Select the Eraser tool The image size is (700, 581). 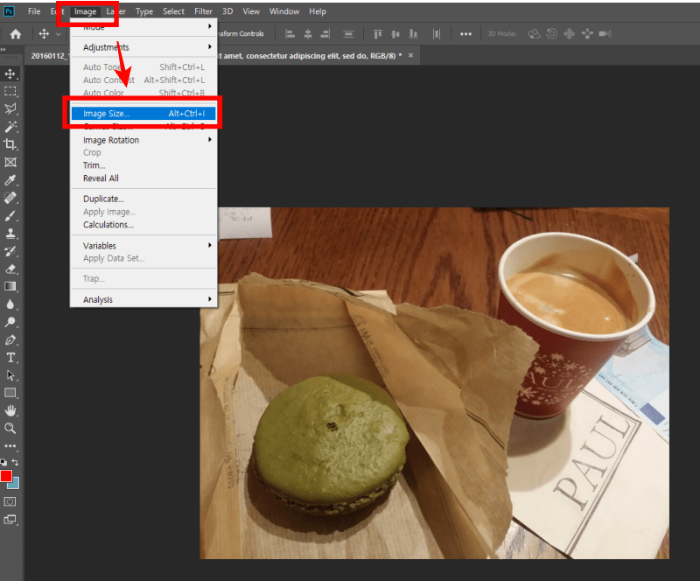(x=10, y=269)
